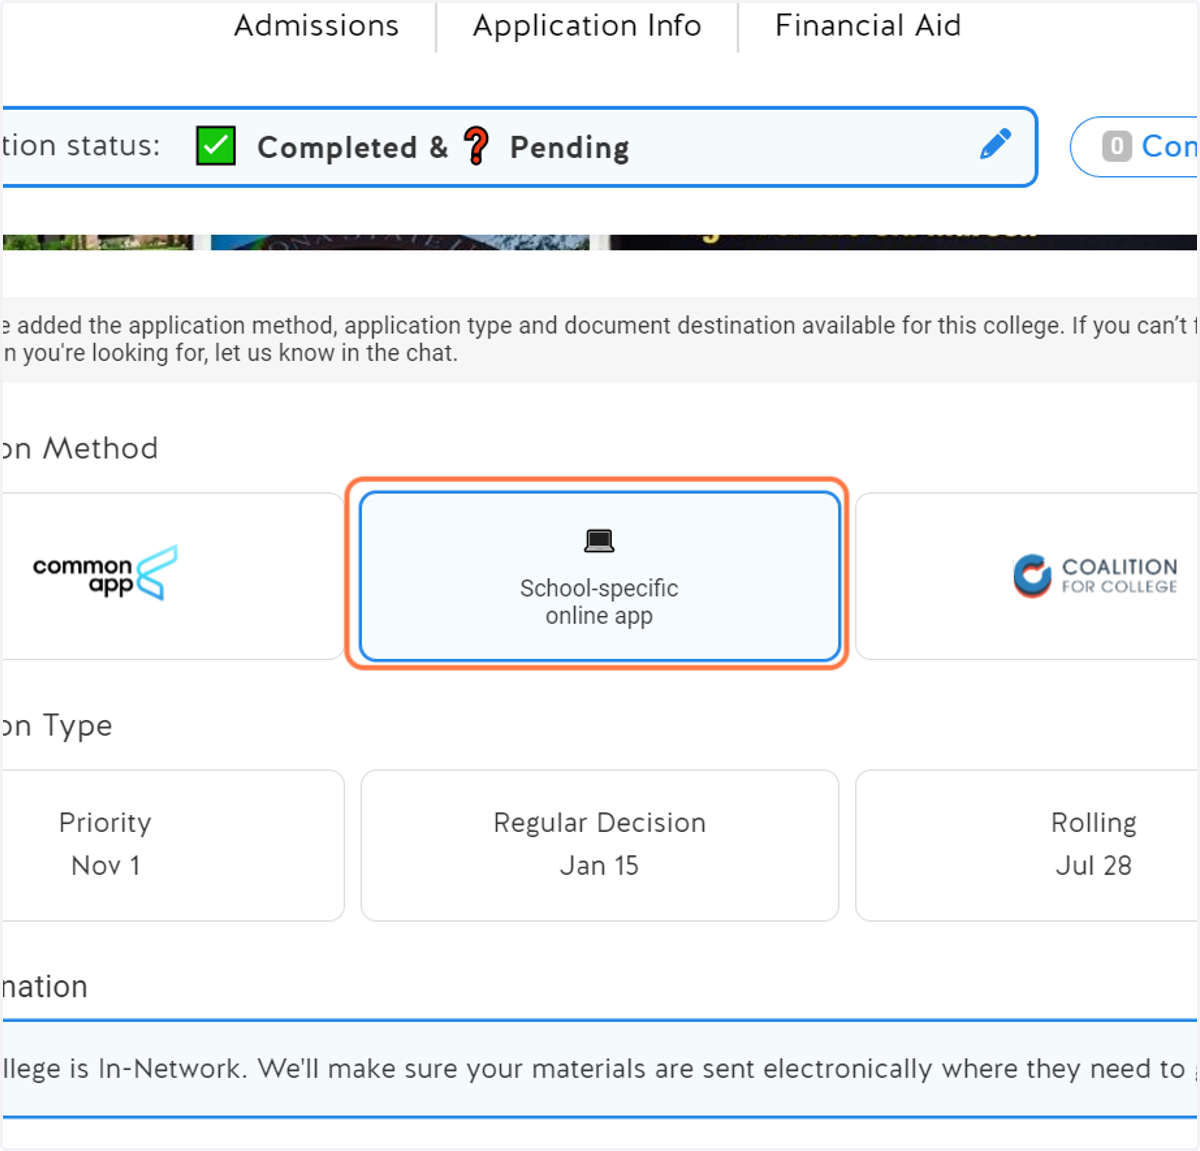Select Rolling Jul 28 application type
Viewport: 1200px width, 1151px height.
(1028, 845)
